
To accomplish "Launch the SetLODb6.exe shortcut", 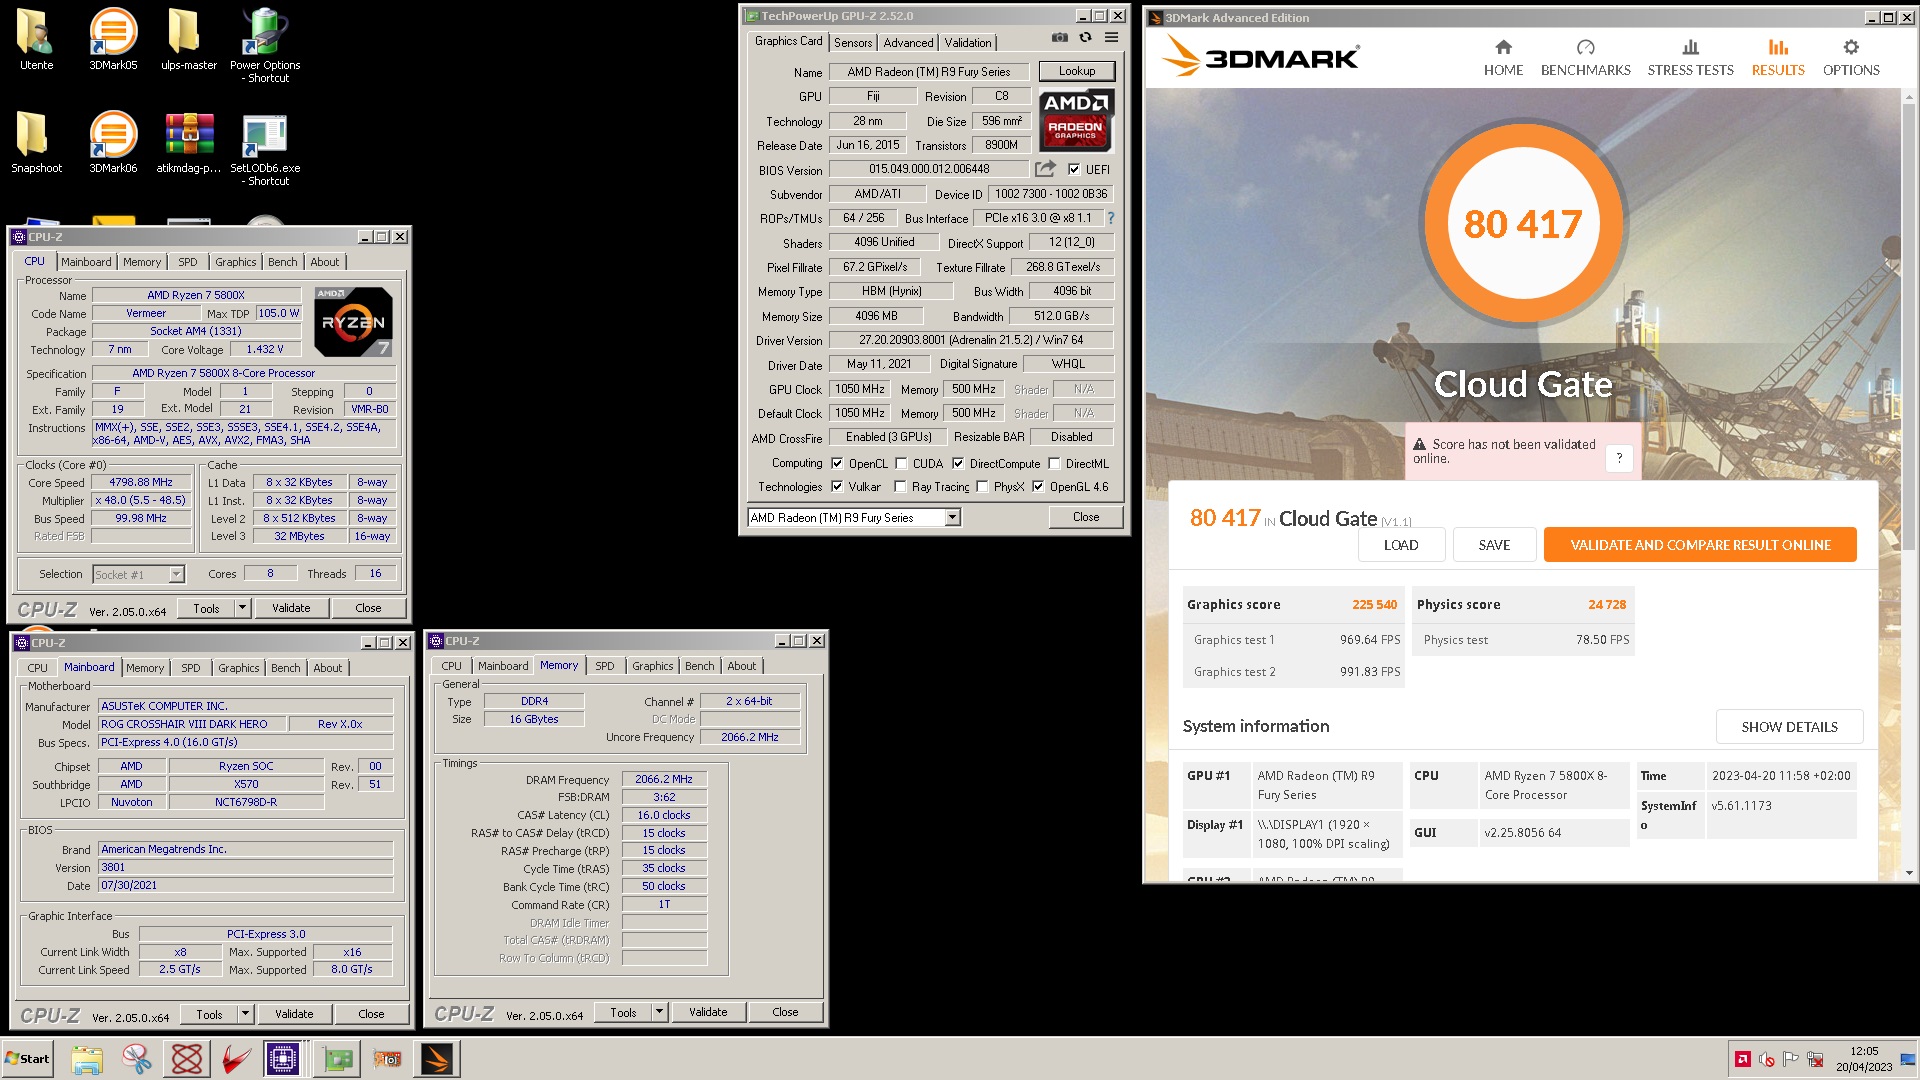I will pos(265,148).
